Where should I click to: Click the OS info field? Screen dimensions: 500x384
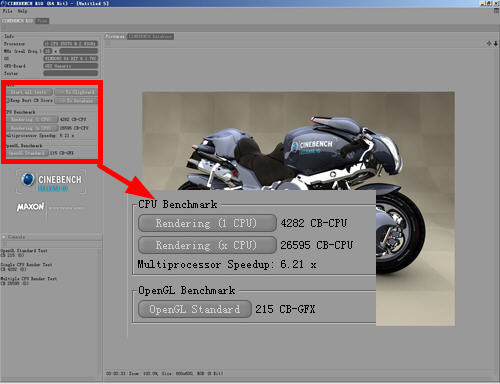coord(70,58)
